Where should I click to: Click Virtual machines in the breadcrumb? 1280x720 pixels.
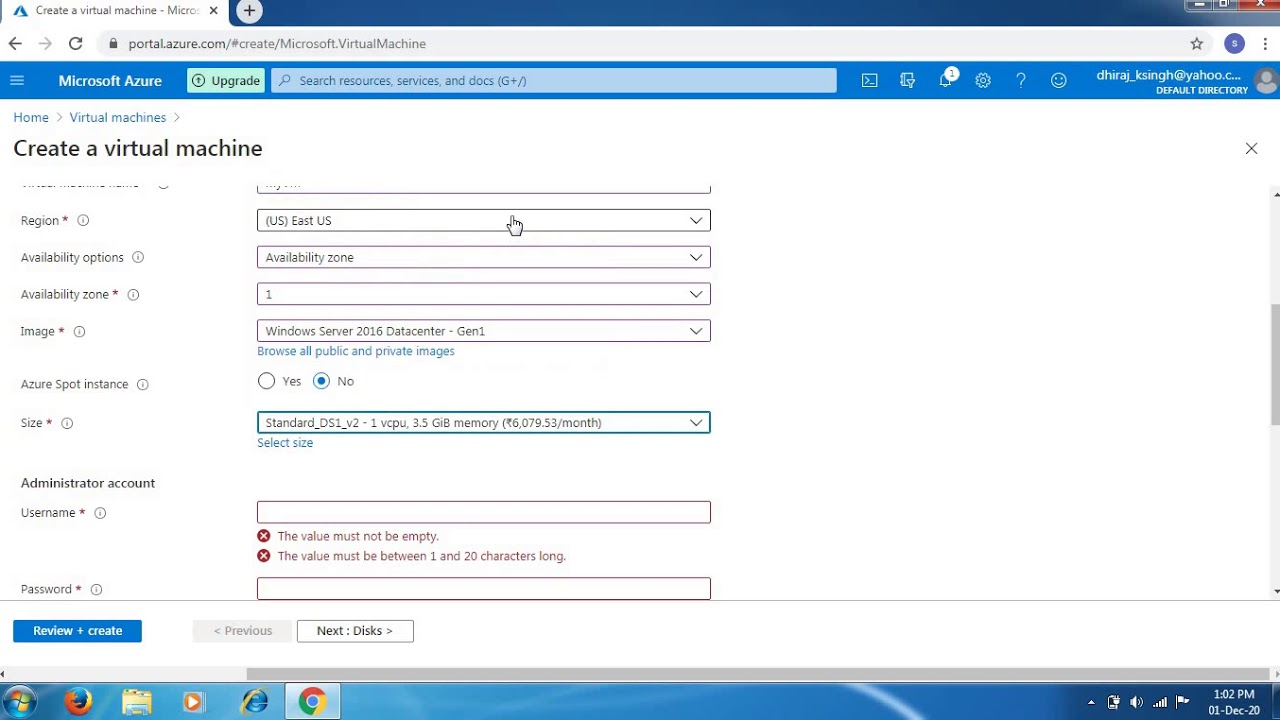point(118,118)
